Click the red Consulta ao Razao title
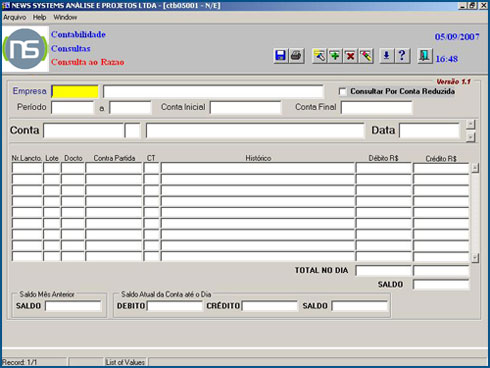 pos(88,62)
